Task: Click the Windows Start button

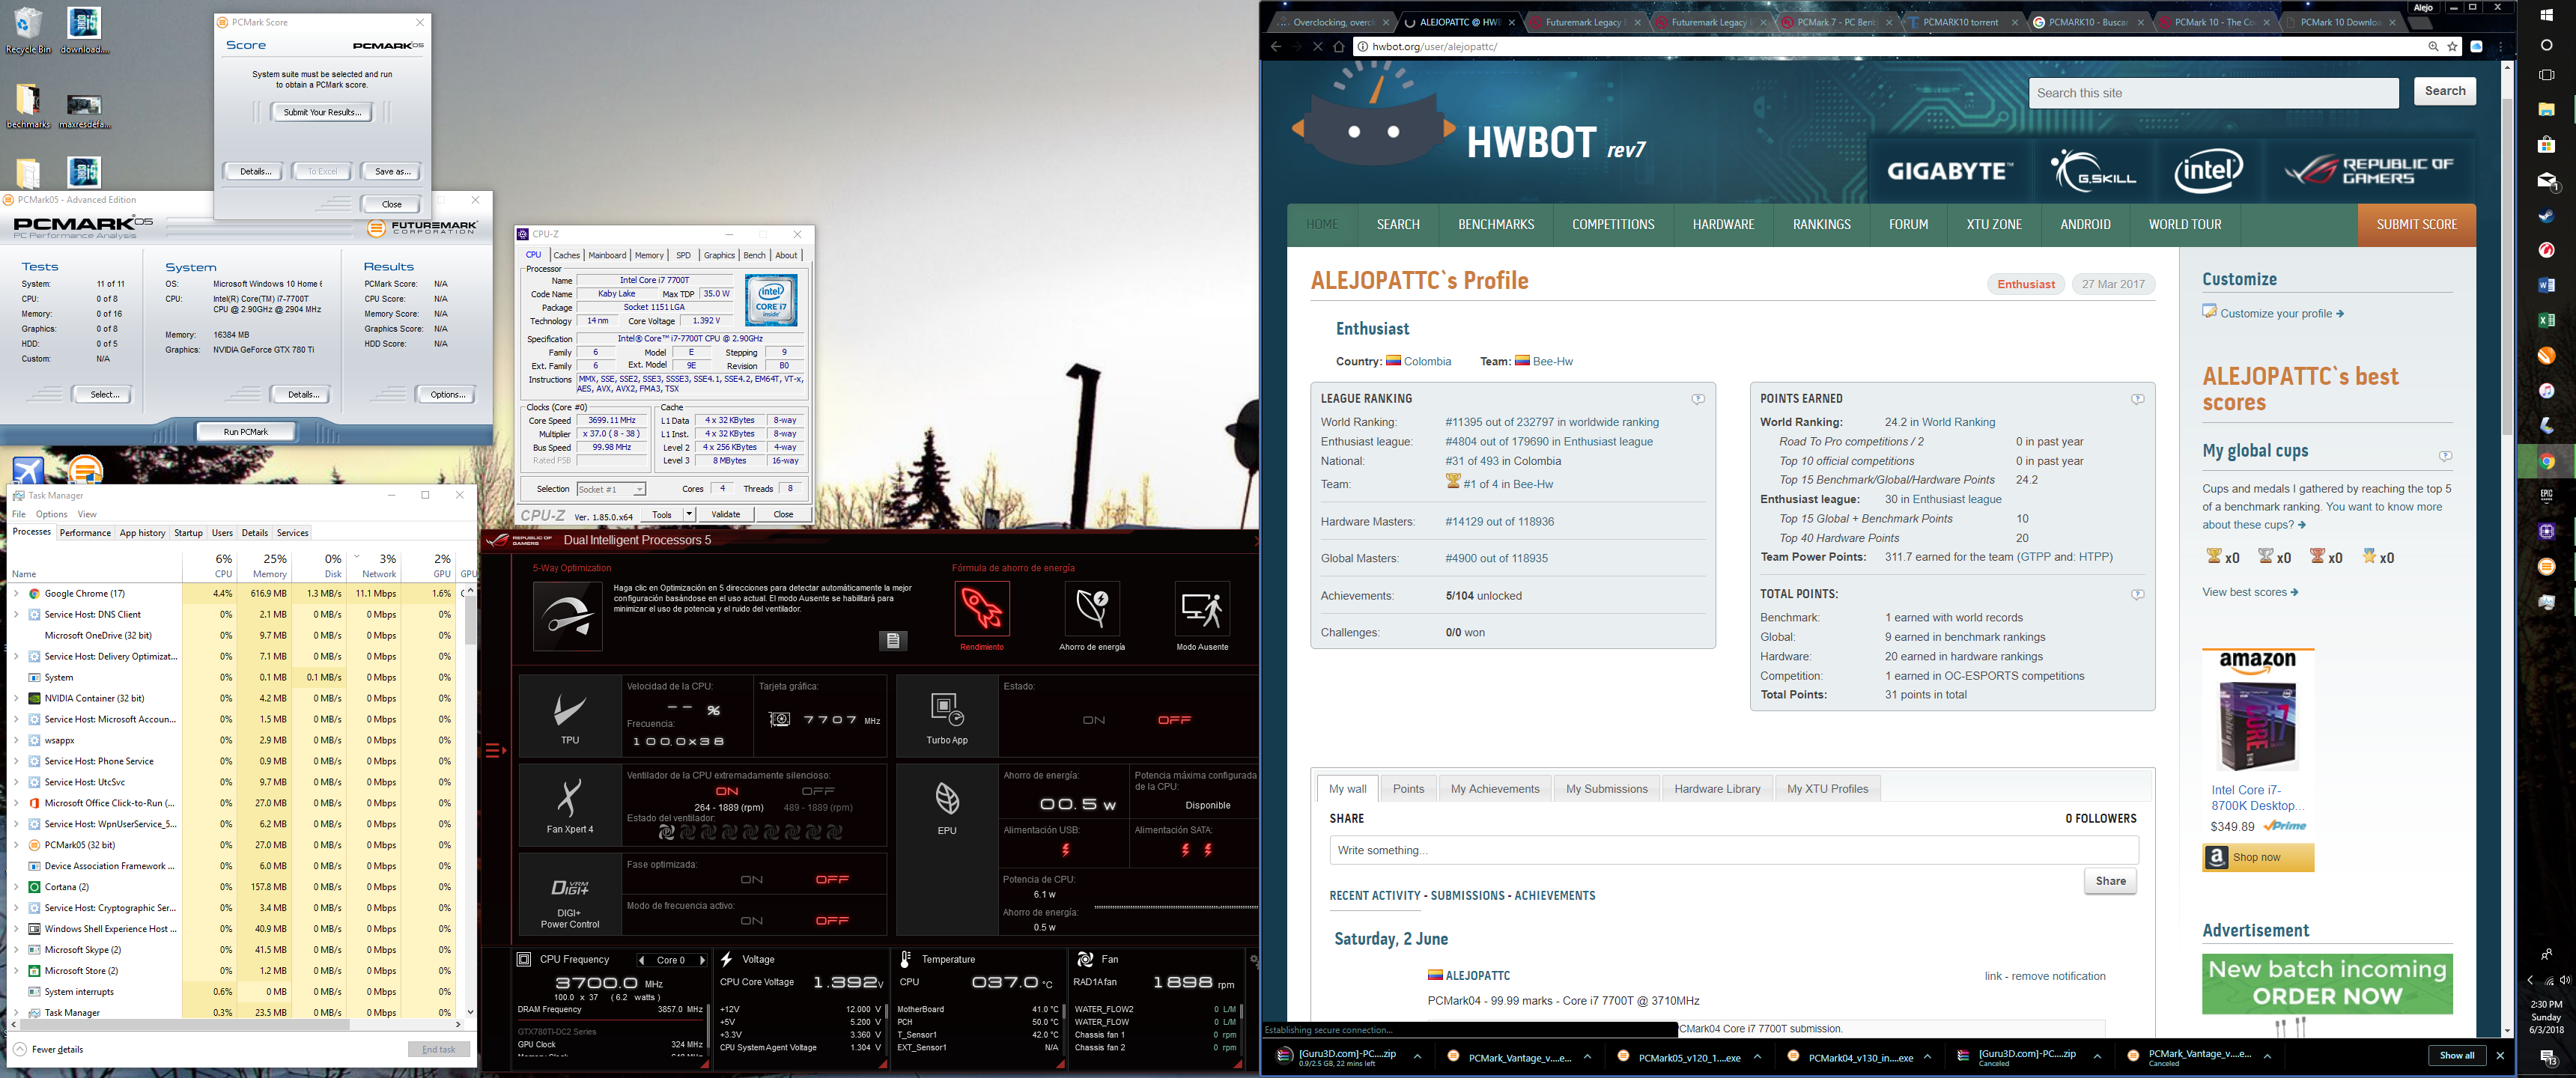Action: point(2547,14)
